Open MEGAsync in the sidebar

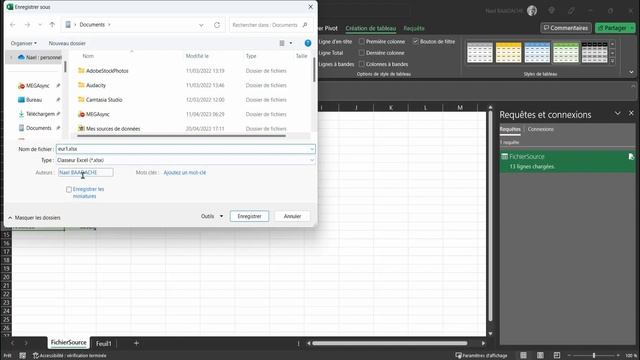tap(38, 86)
